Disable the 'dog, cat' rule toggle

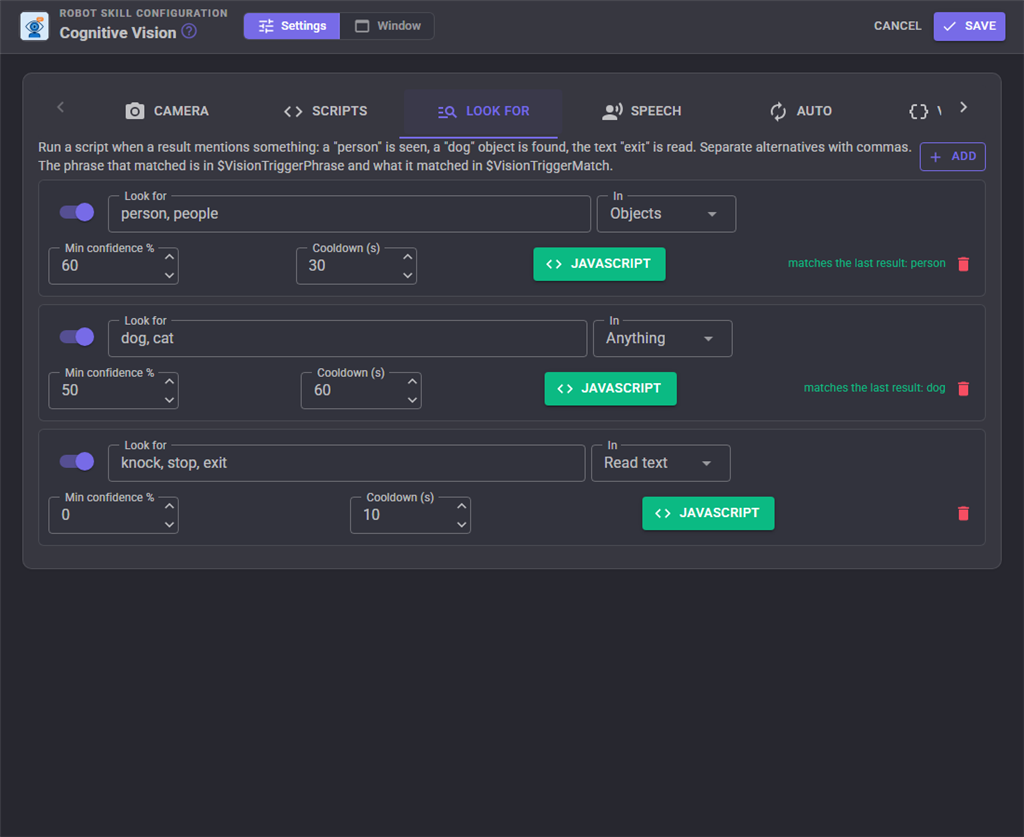[x=77, y=337]
